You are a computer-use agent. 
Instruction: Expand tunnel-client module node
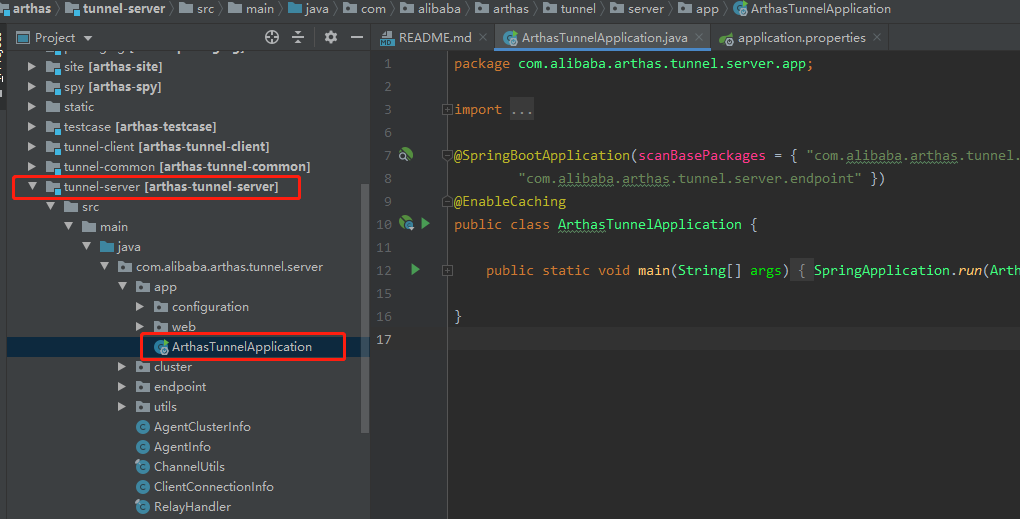pos(31,146)
